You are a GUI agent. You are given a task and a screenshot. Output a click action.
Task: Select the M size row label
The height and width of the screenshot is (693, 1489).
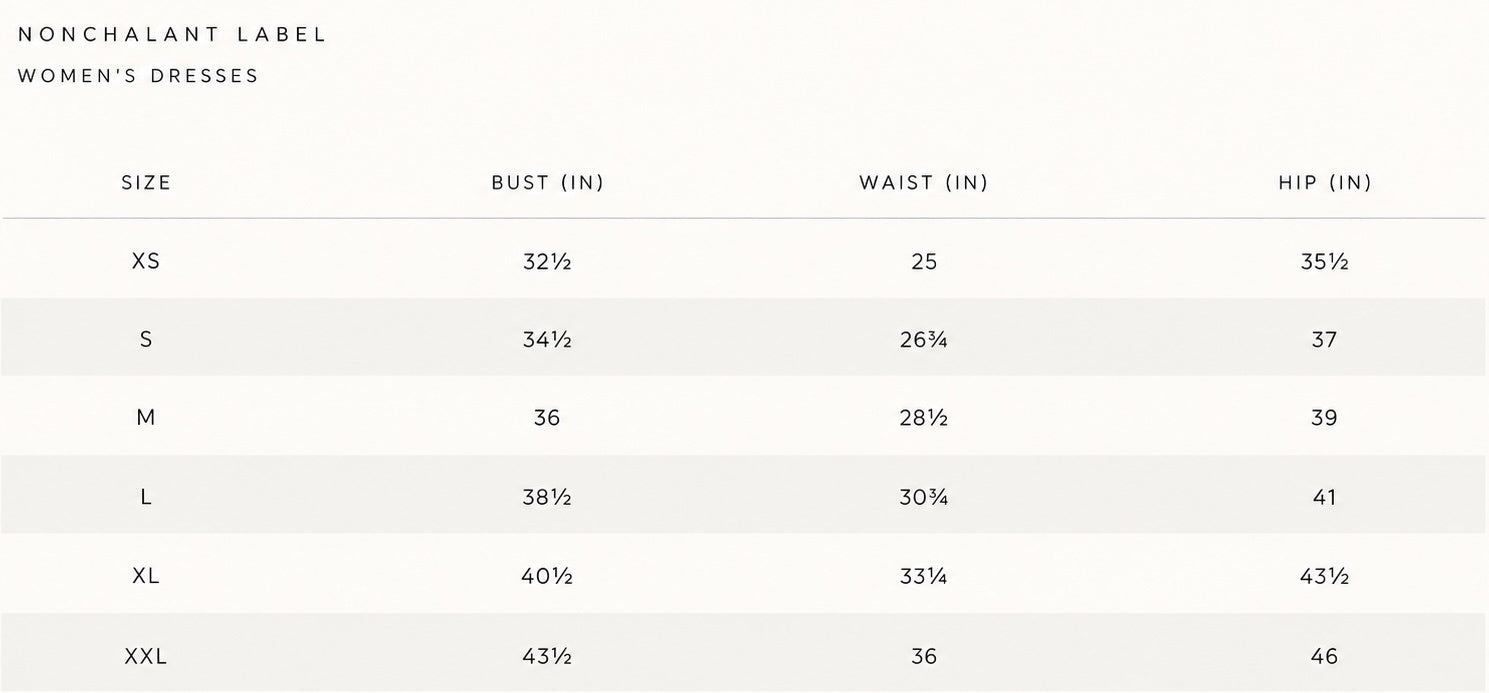(146, 418)
